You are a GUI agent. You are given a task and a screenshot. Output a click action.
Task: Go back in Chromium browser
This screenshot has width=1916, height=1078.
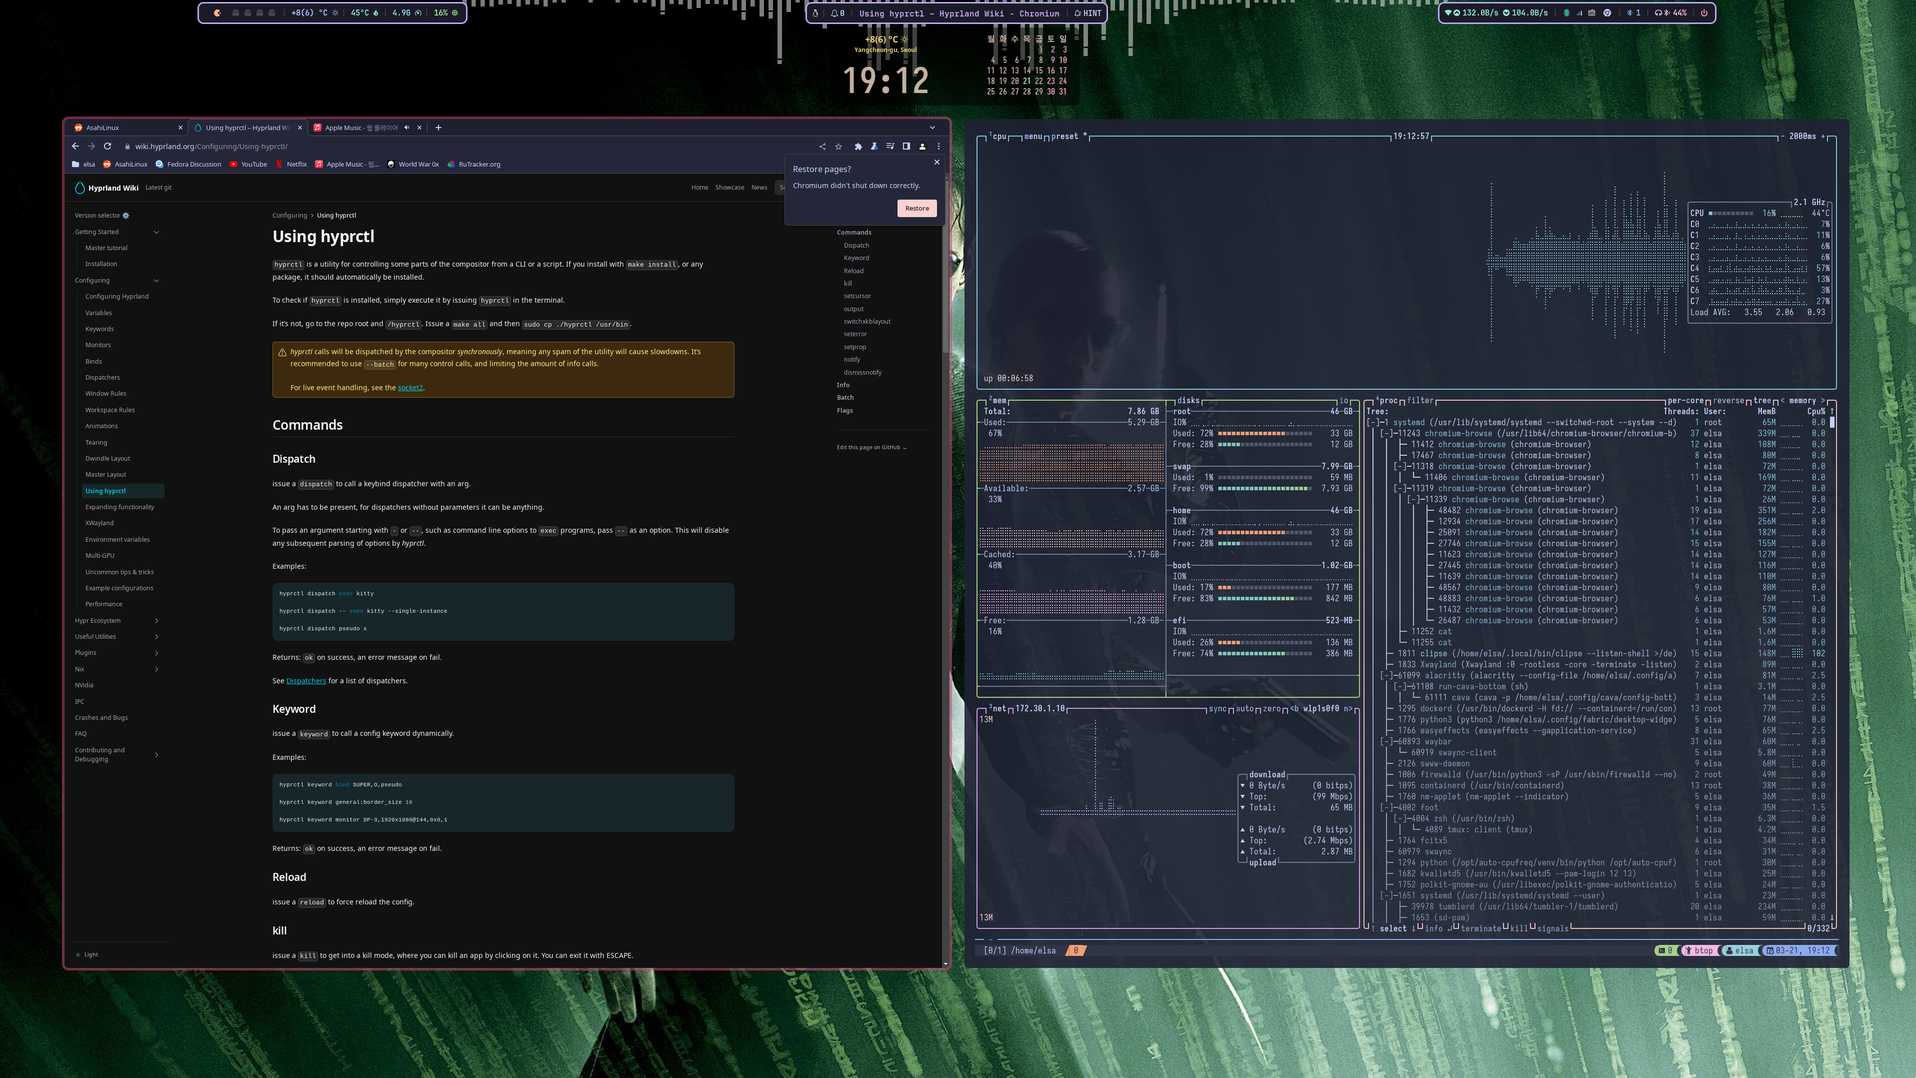click(75, 146)
